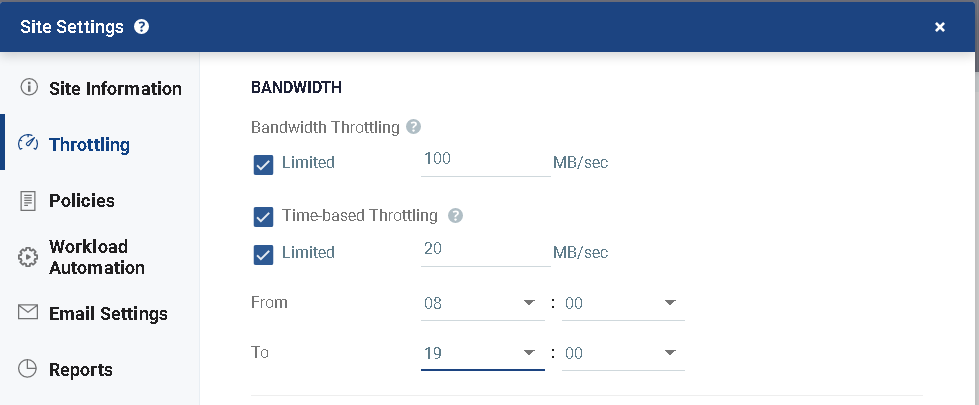This screenshot has height=405, width=979.
Task: Toggle the time-based Limited checkbox
Action: pos(263,255)
